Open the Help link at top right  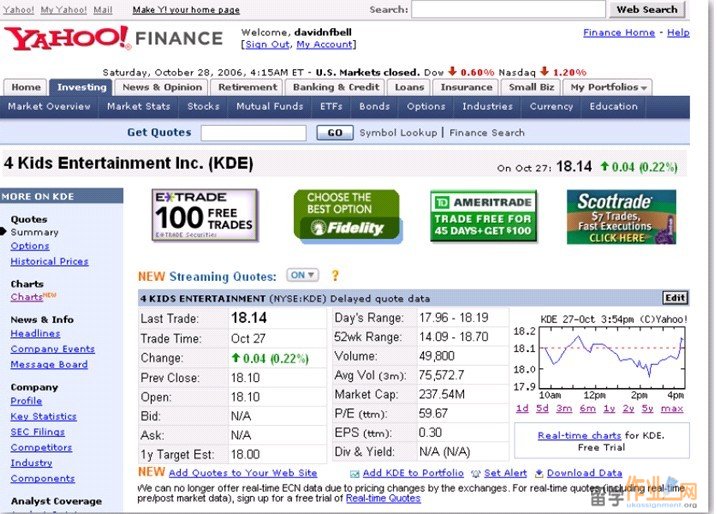tap(678, 32)
